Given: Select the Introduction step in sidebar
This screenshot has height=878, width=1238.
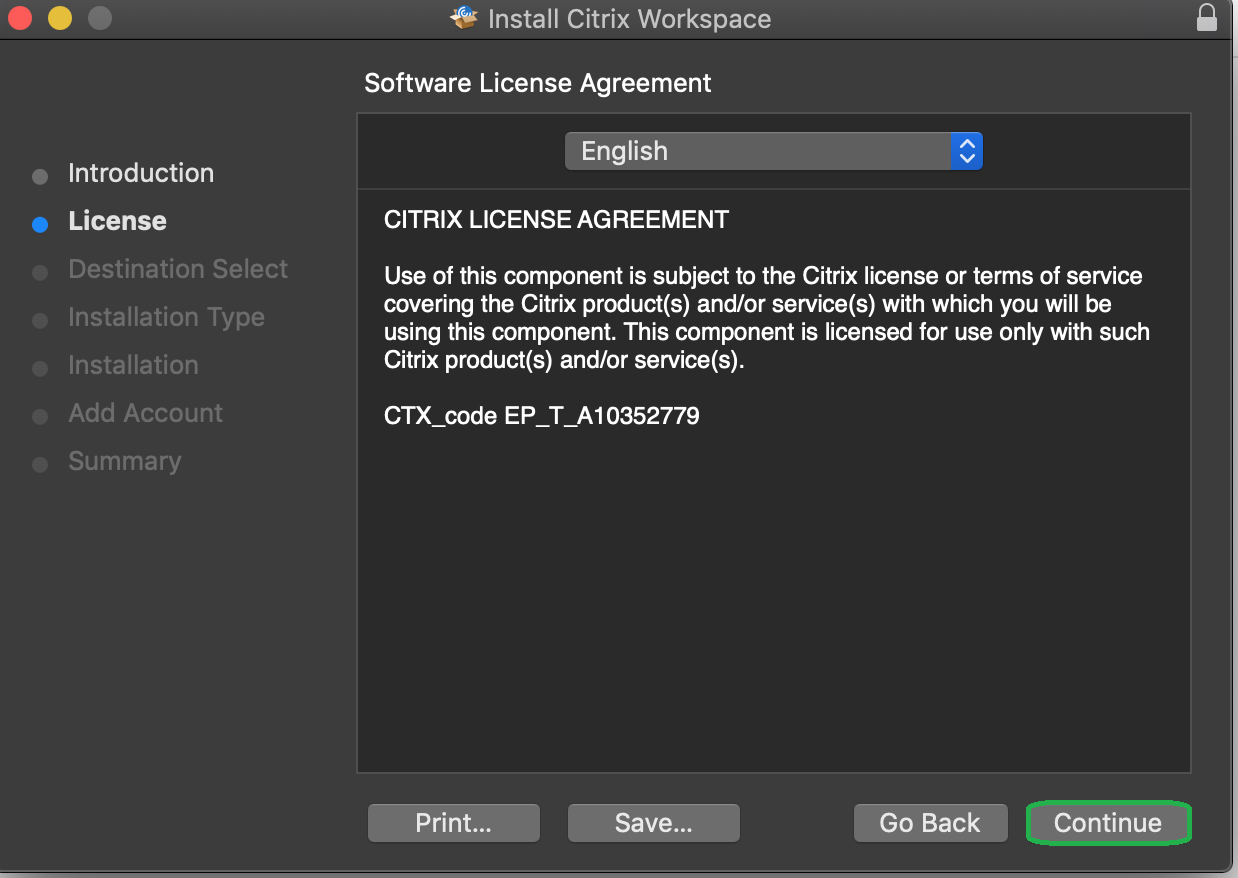Looking at the screenshot, I should pyautogui.click(x=141, y=173).
